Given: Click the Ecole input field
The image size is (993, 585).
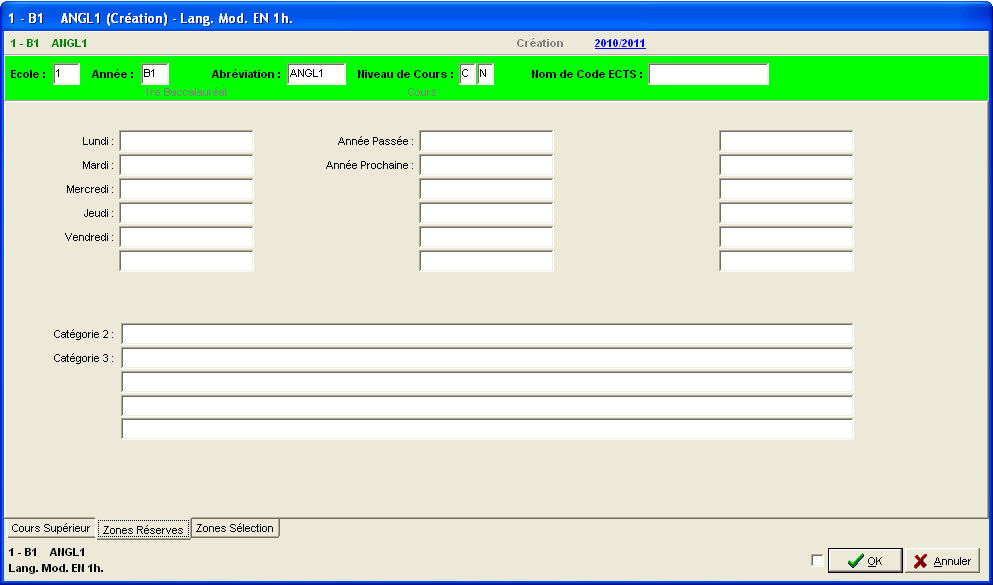Looking at the screenshot, I should [66, 74].
